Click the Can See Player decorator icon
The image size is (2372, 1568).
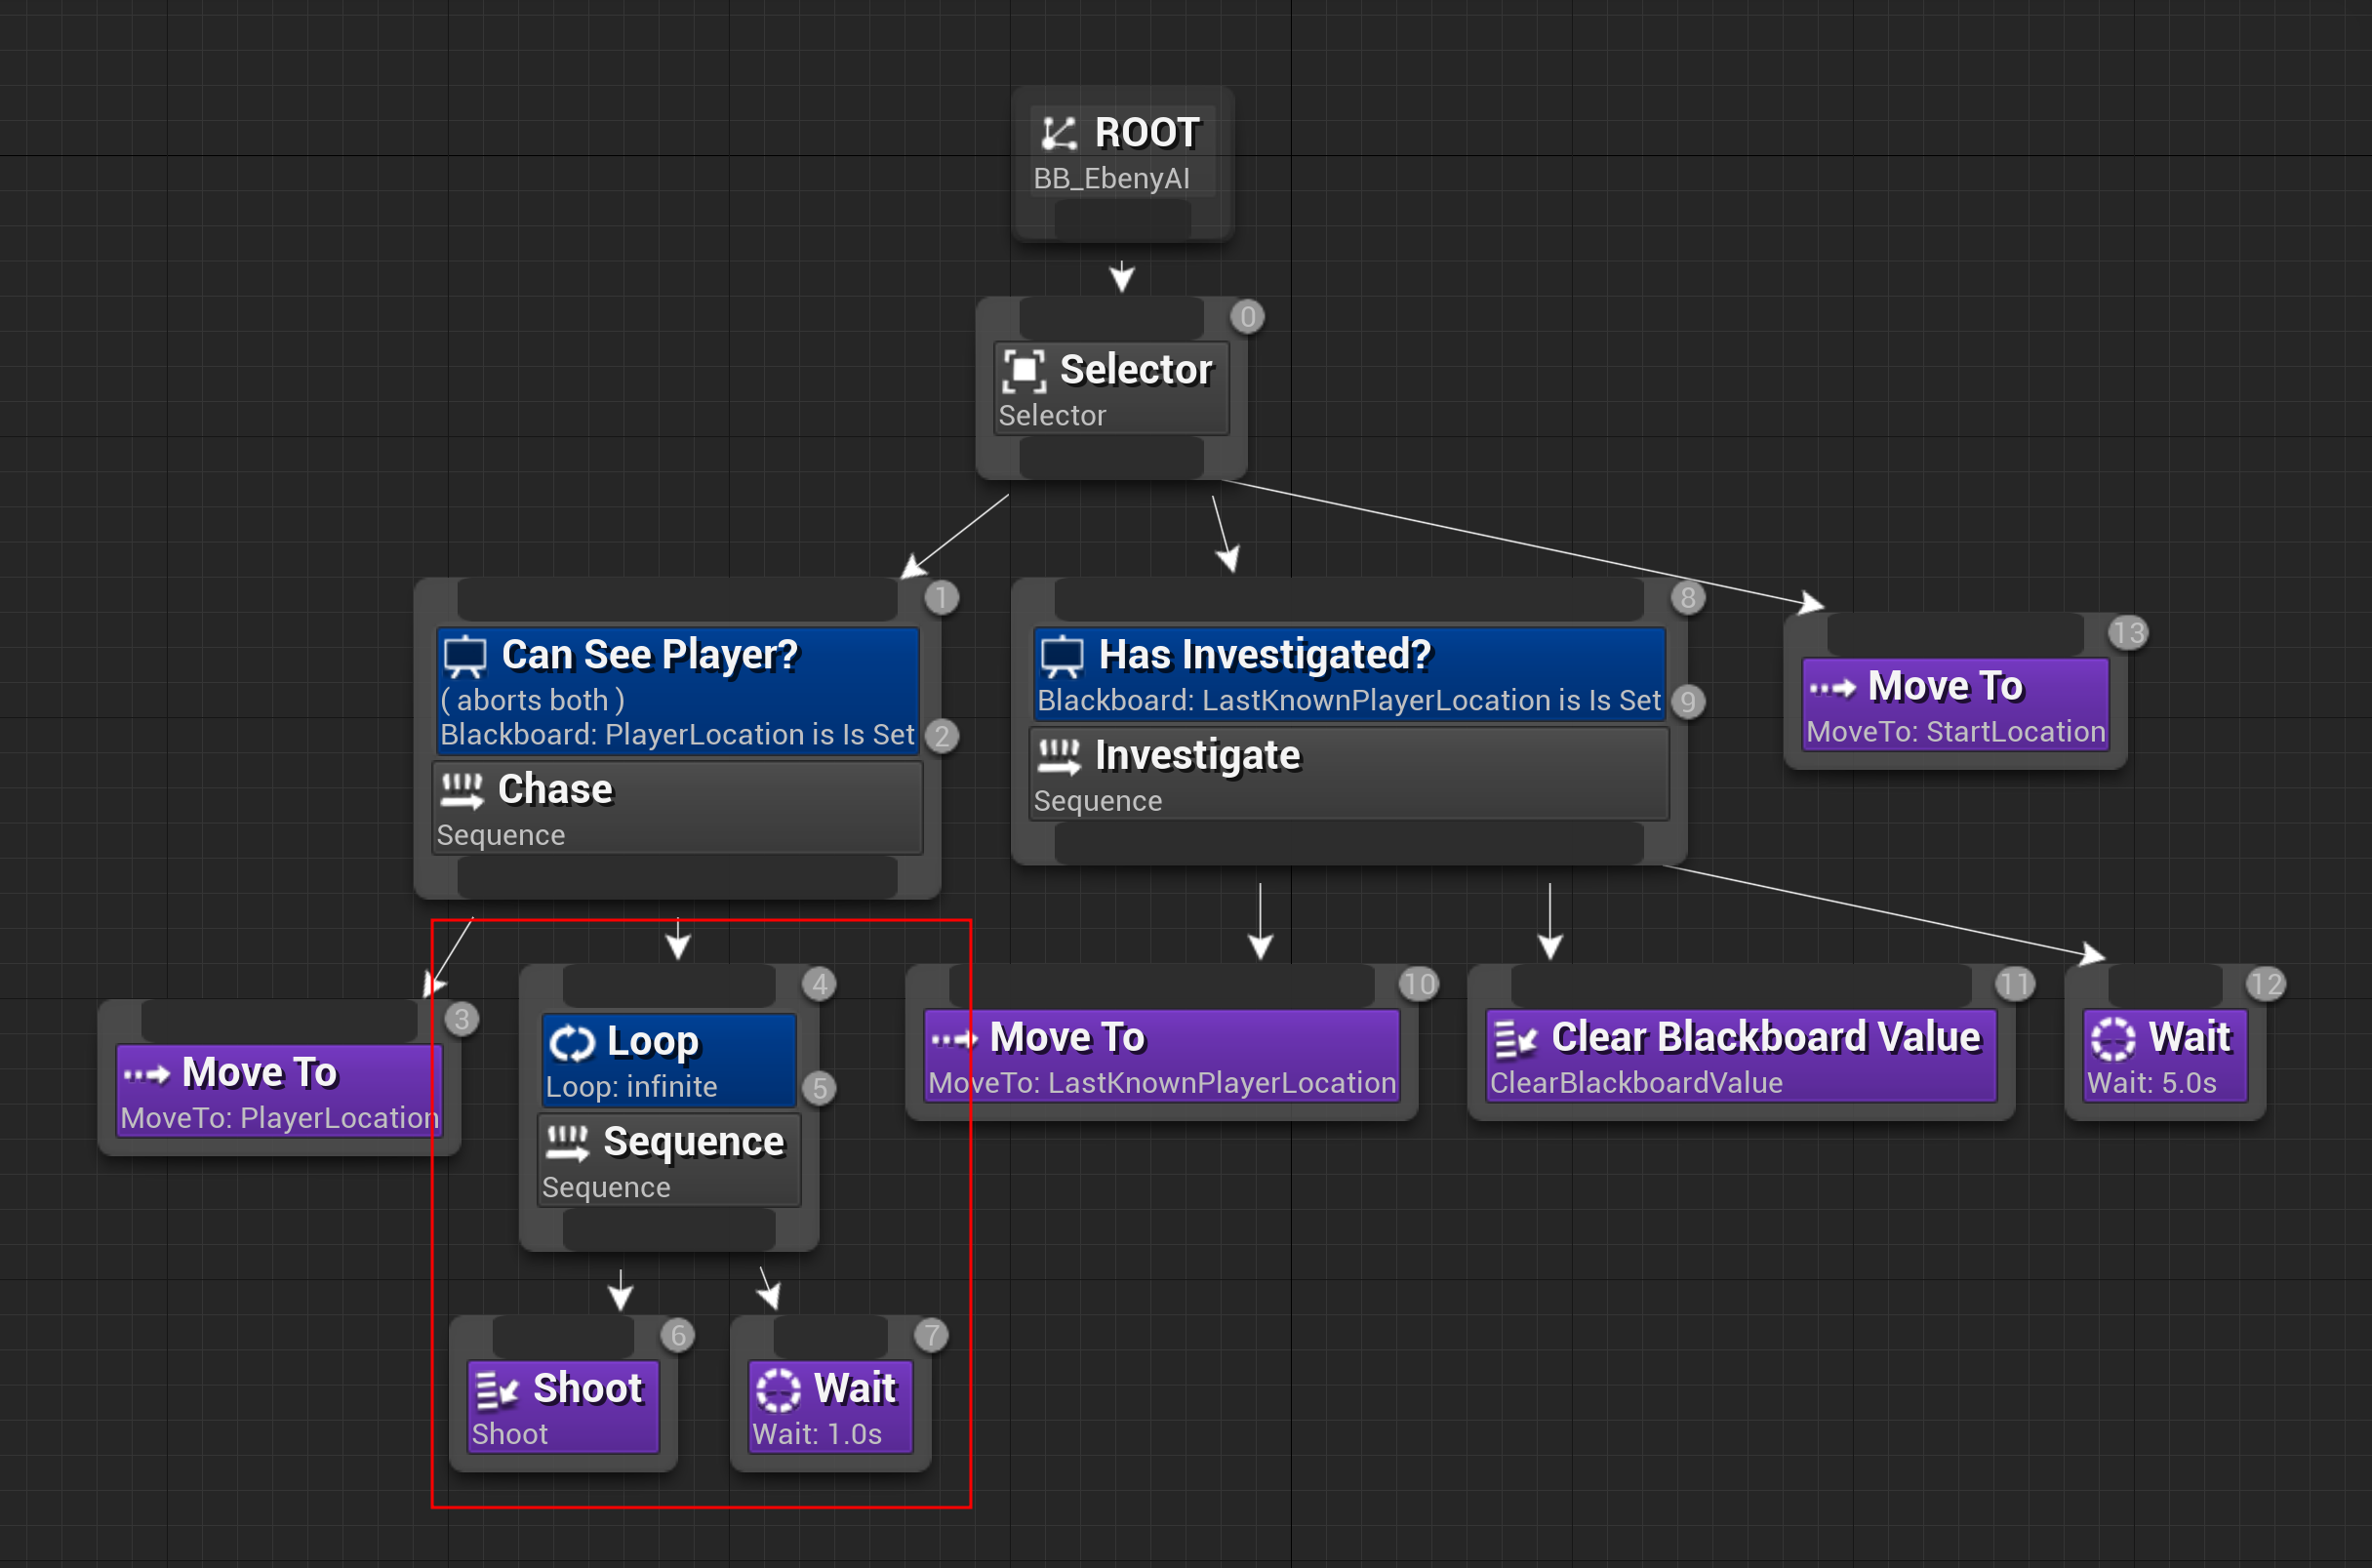point(465,656)
